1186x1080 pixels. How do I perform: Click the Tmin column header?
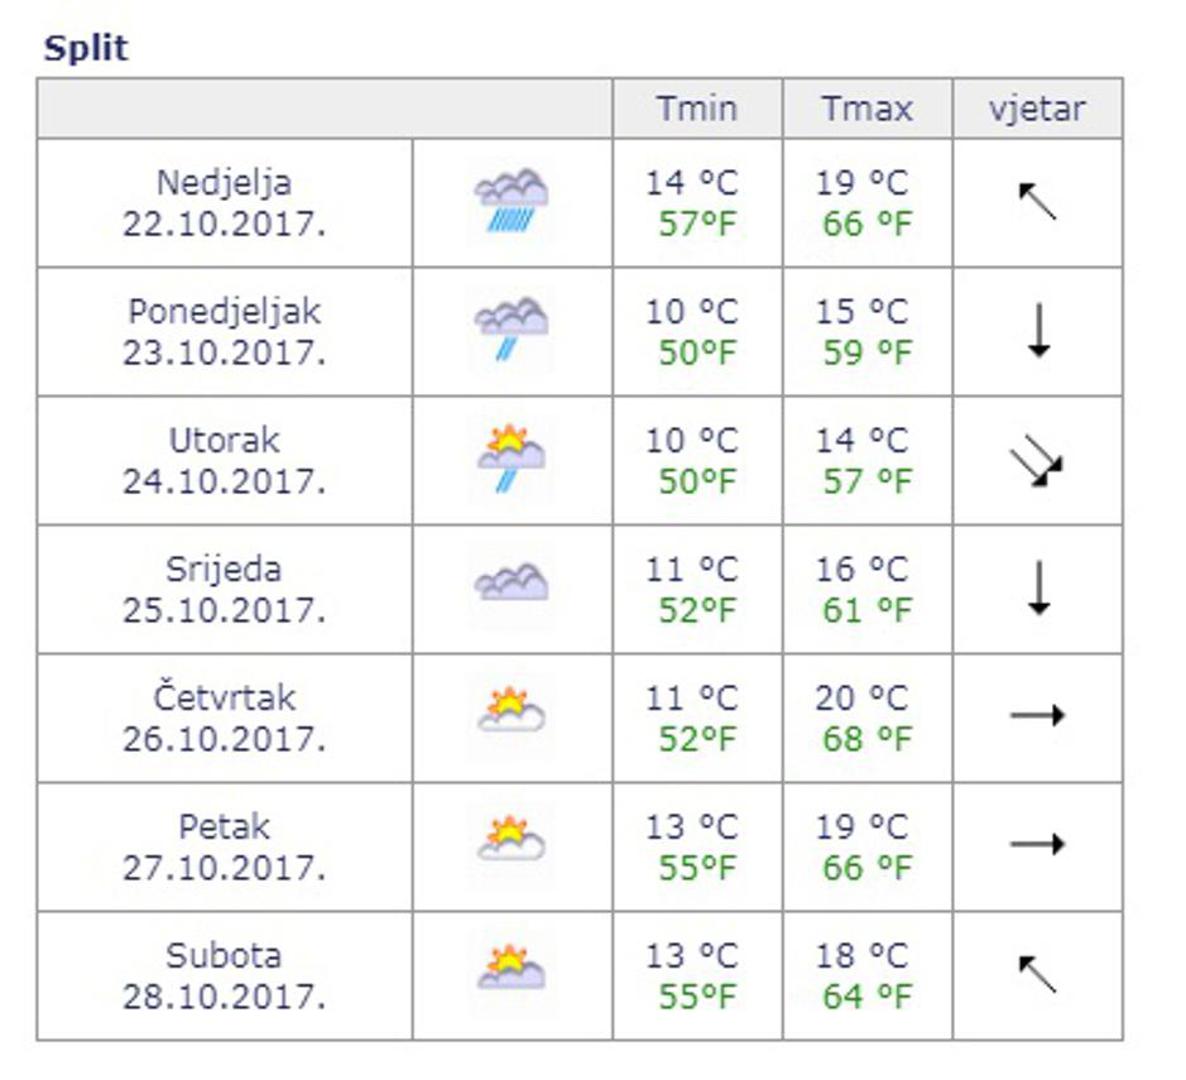tap(697, 108)
